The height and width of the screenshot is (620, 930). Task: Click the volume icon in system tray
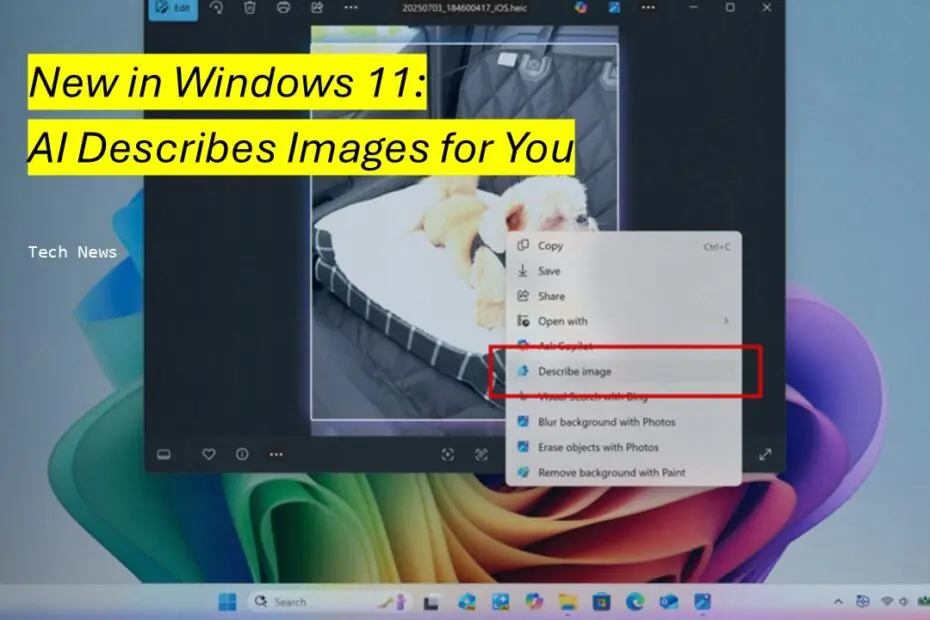click(x=903, y=602)
